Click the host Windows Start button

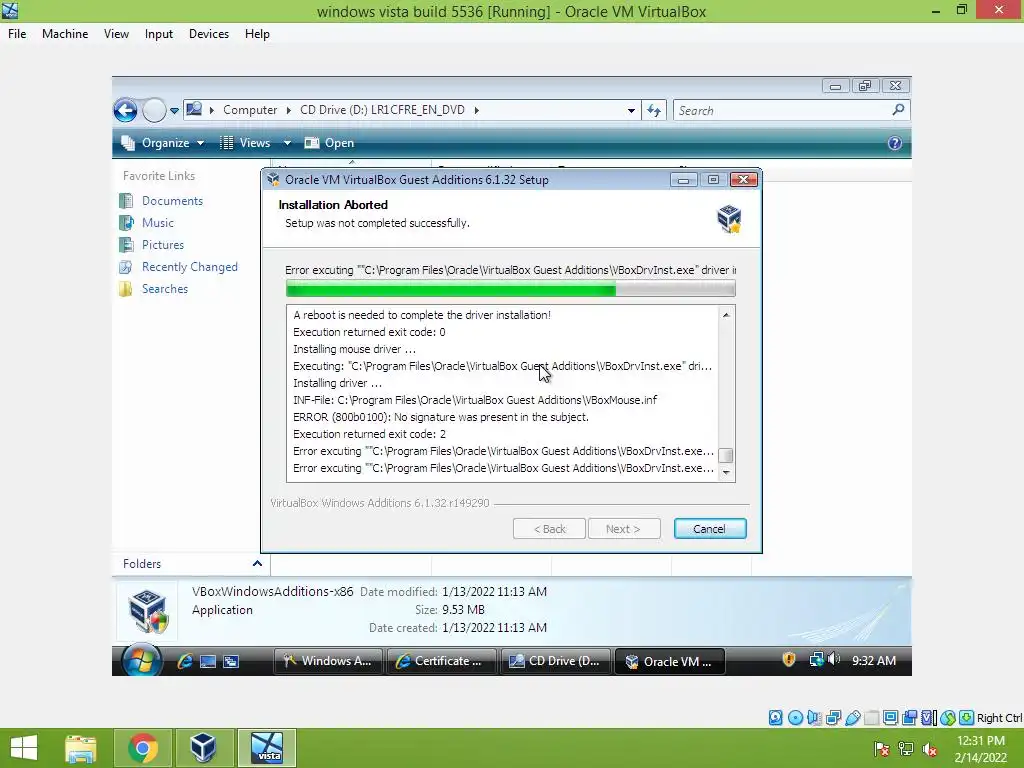click(x=24, y=748)
